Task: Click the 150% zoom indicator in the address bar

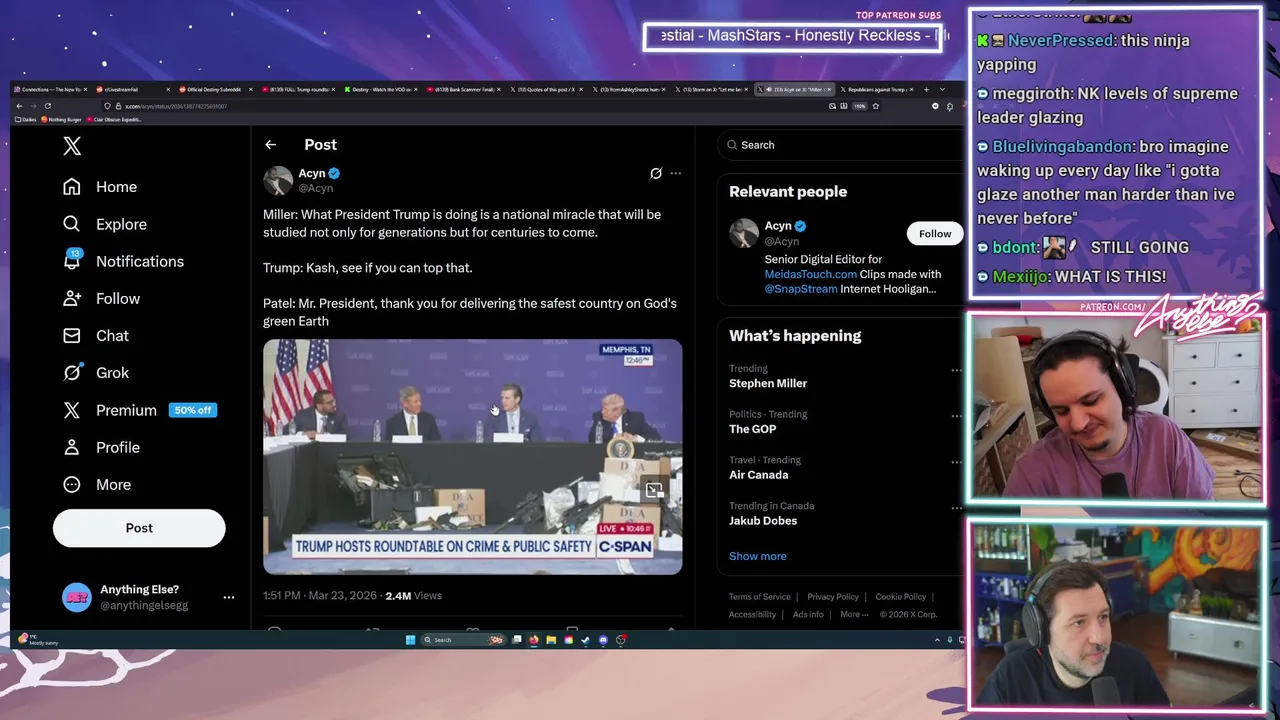Action: pos(859,106)
